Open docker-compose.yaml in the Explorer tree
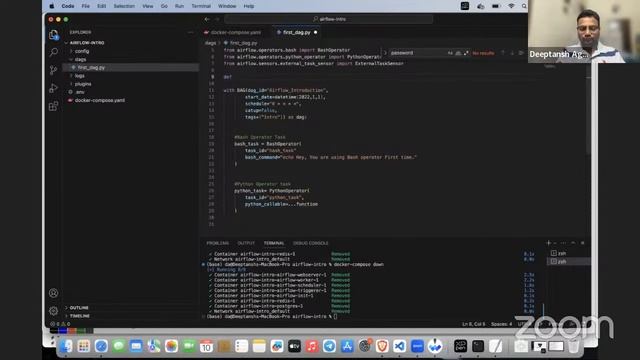 click(100, 100)
